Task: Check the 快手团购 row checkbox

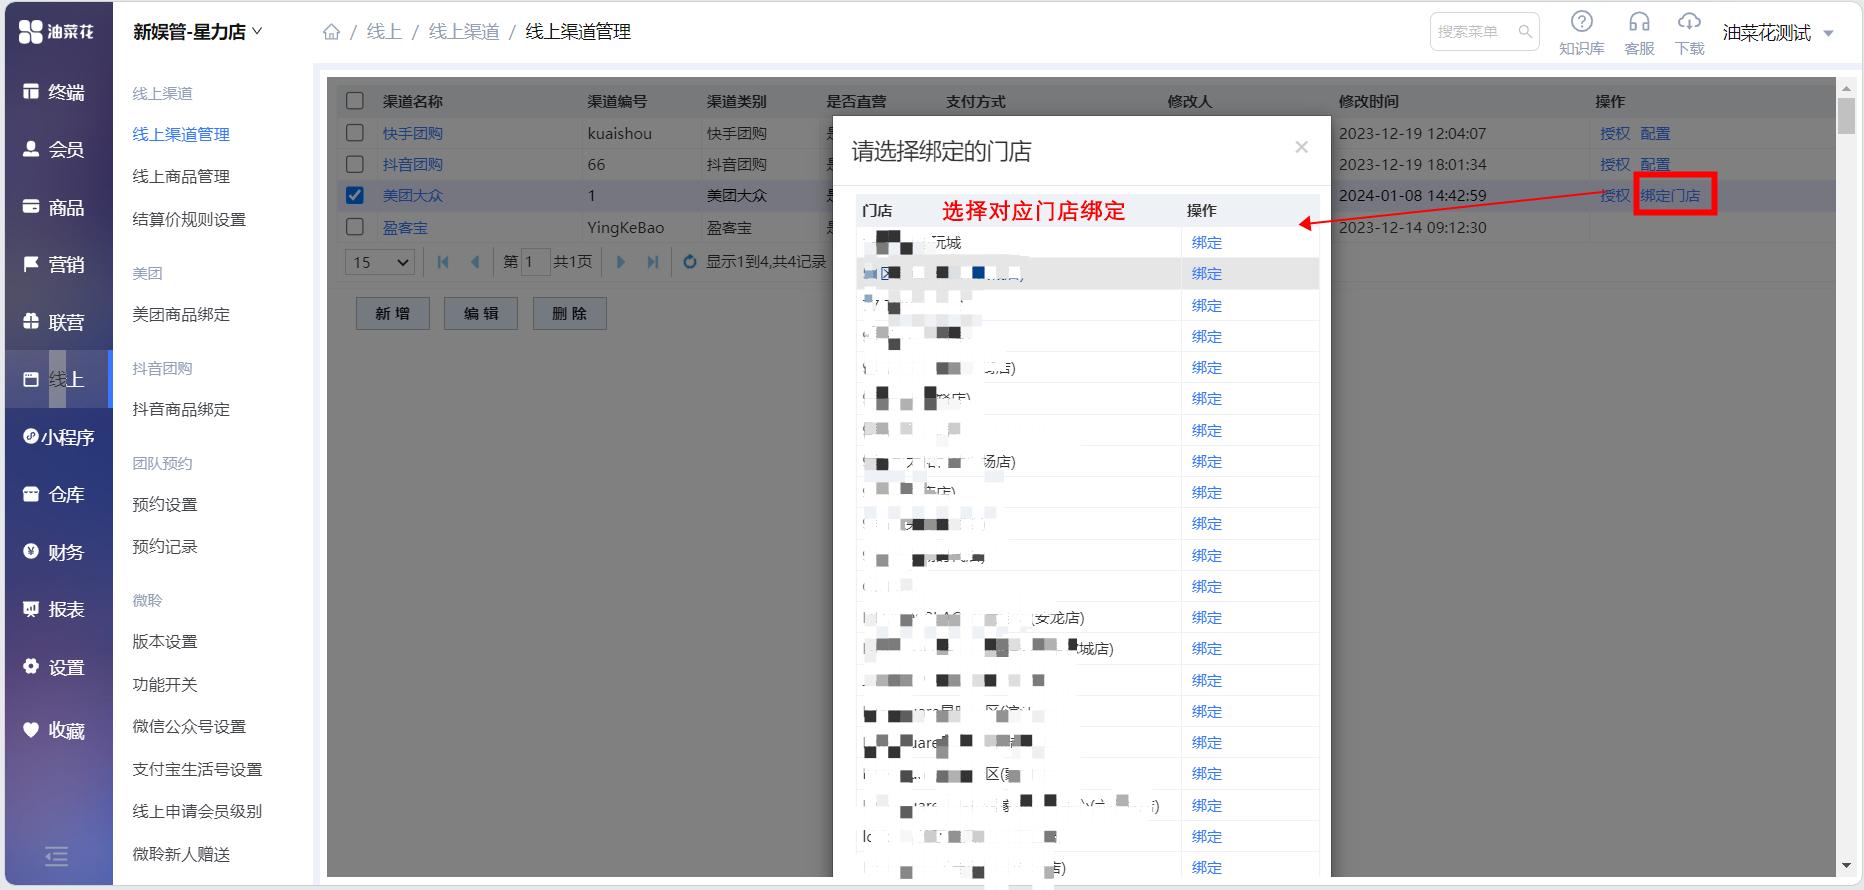Action: pos(355,132)
